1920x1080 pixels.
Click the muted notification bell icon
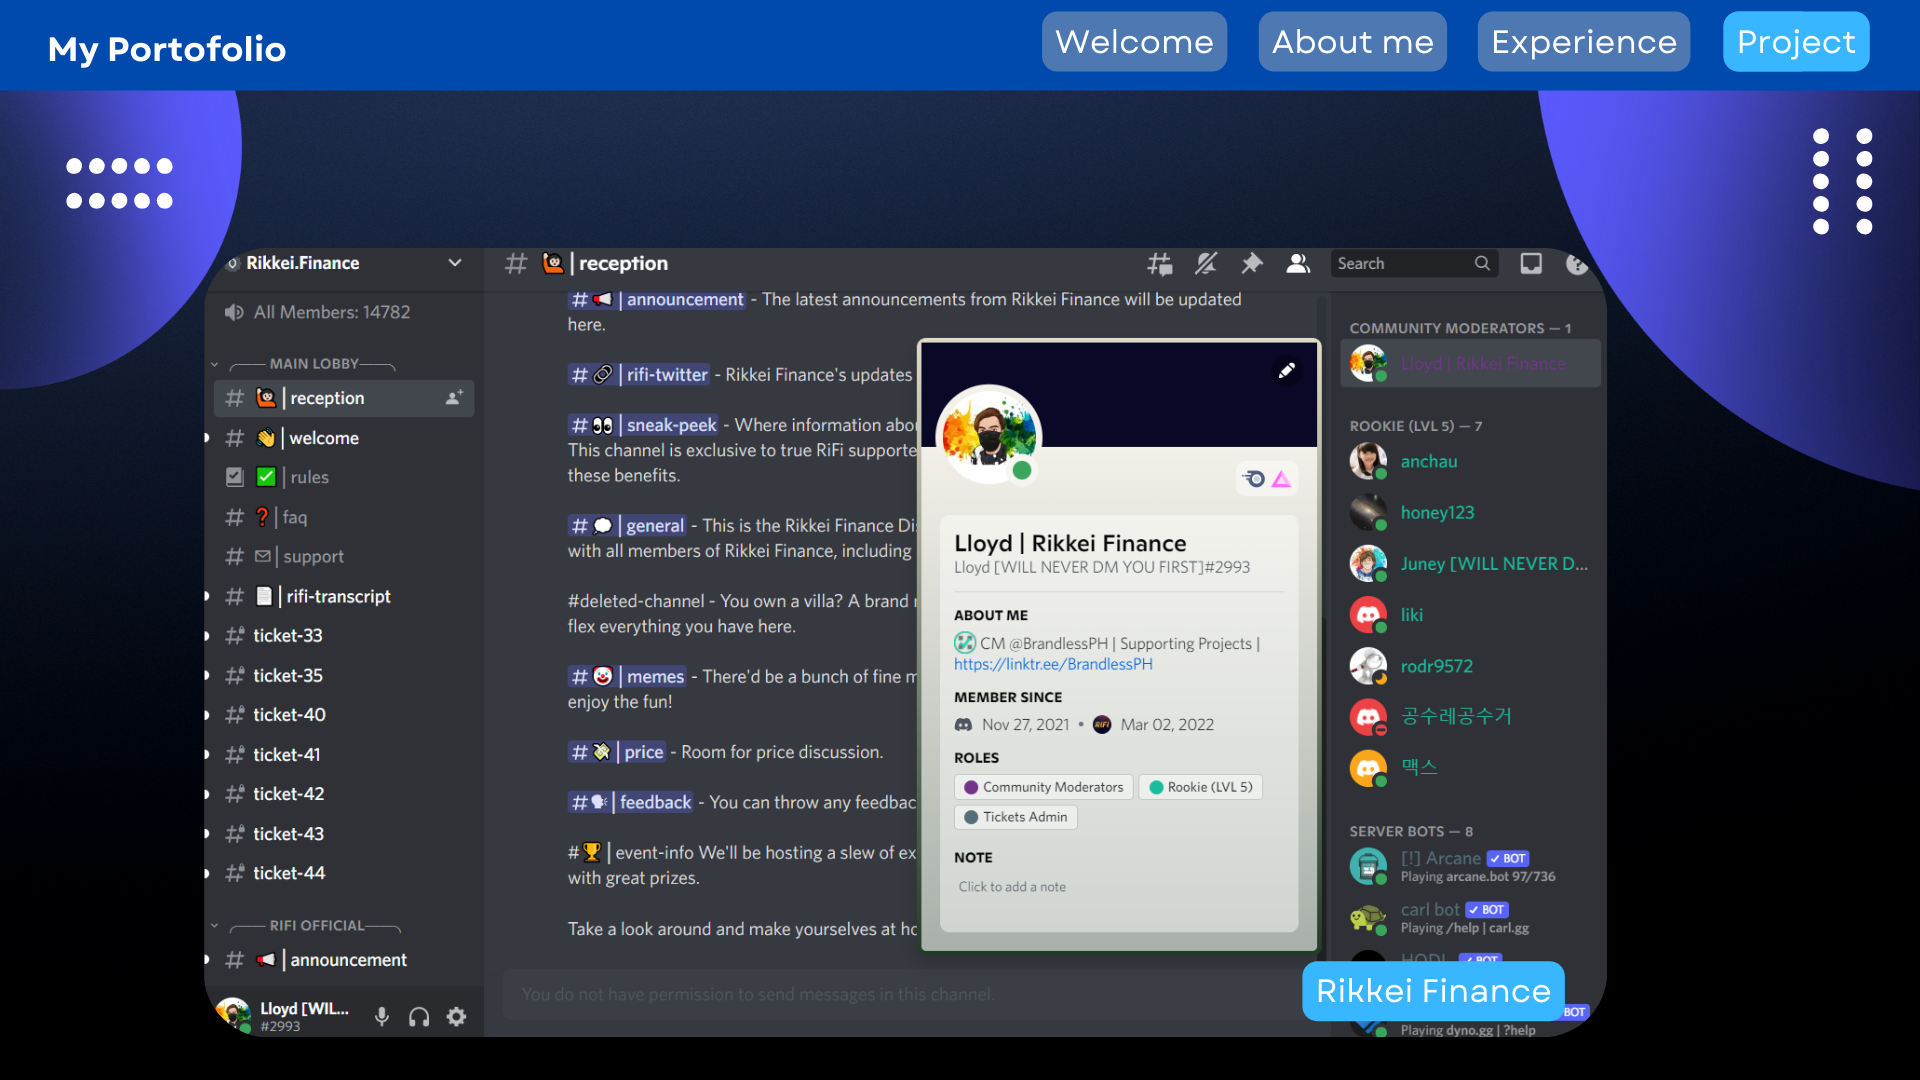(x=1206, y=263)
